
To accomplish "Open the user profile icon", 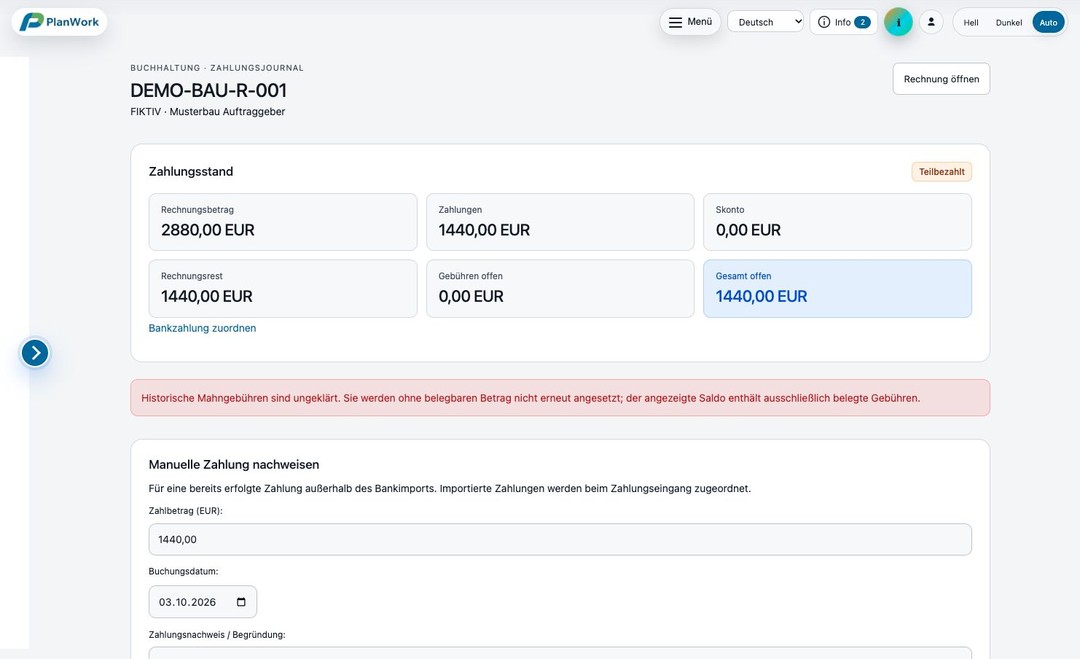I will [931, 22].
